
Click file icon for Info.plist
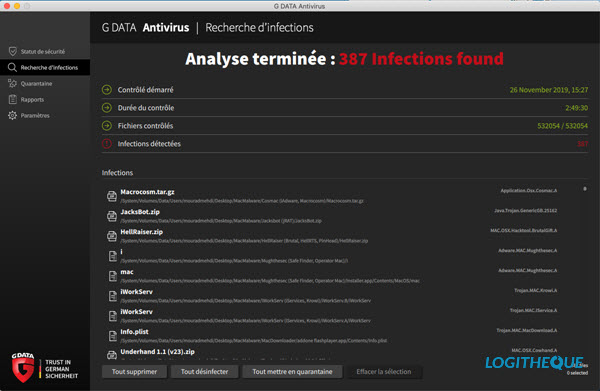tap(112, 336)
